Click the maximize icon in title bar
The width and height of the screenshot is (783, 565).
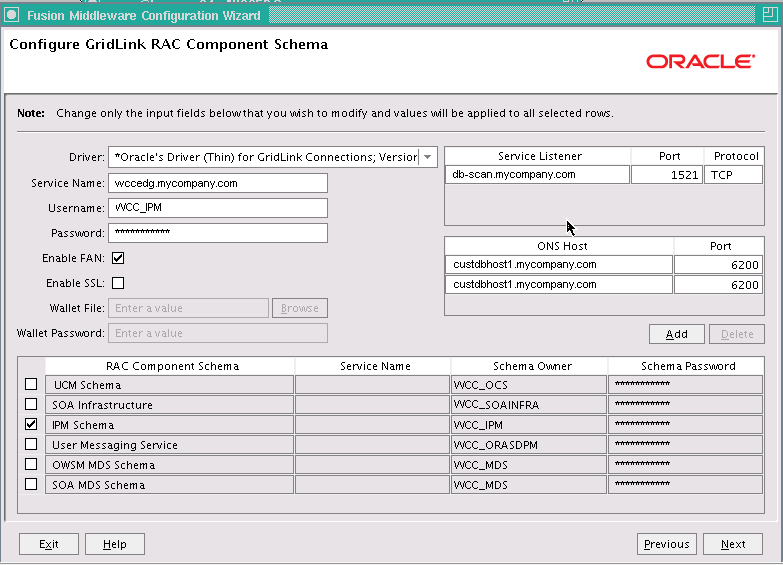click(x=770, y=15)
